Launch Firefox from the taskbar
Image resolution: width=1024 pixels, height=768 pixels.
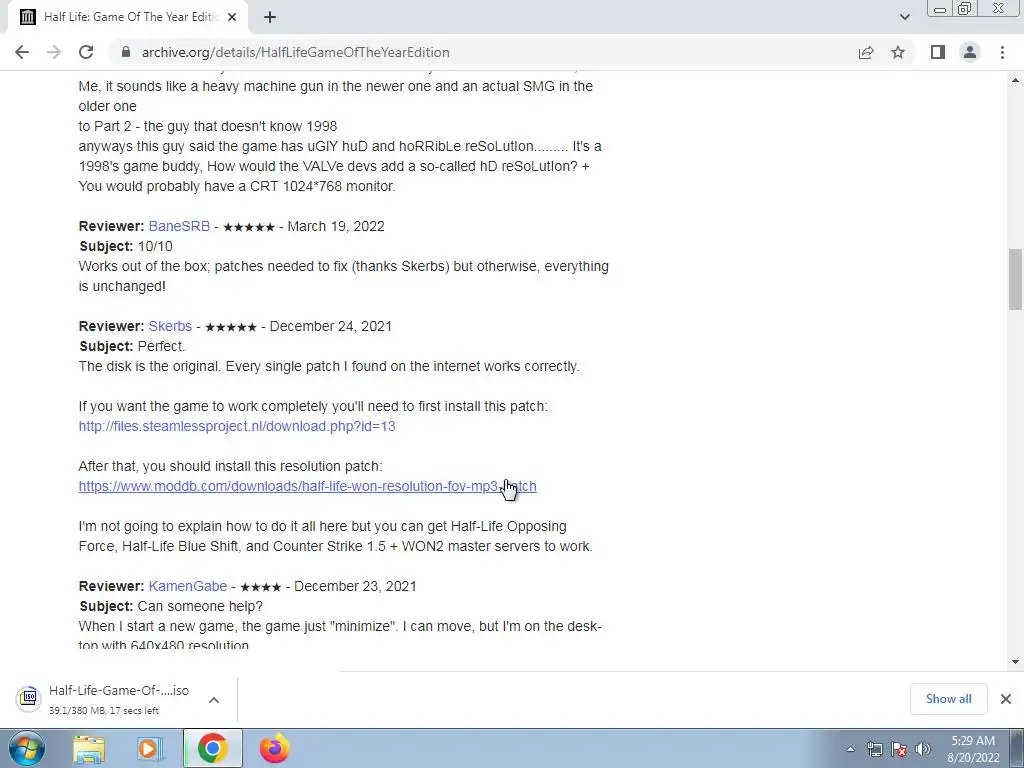(274, 748)
